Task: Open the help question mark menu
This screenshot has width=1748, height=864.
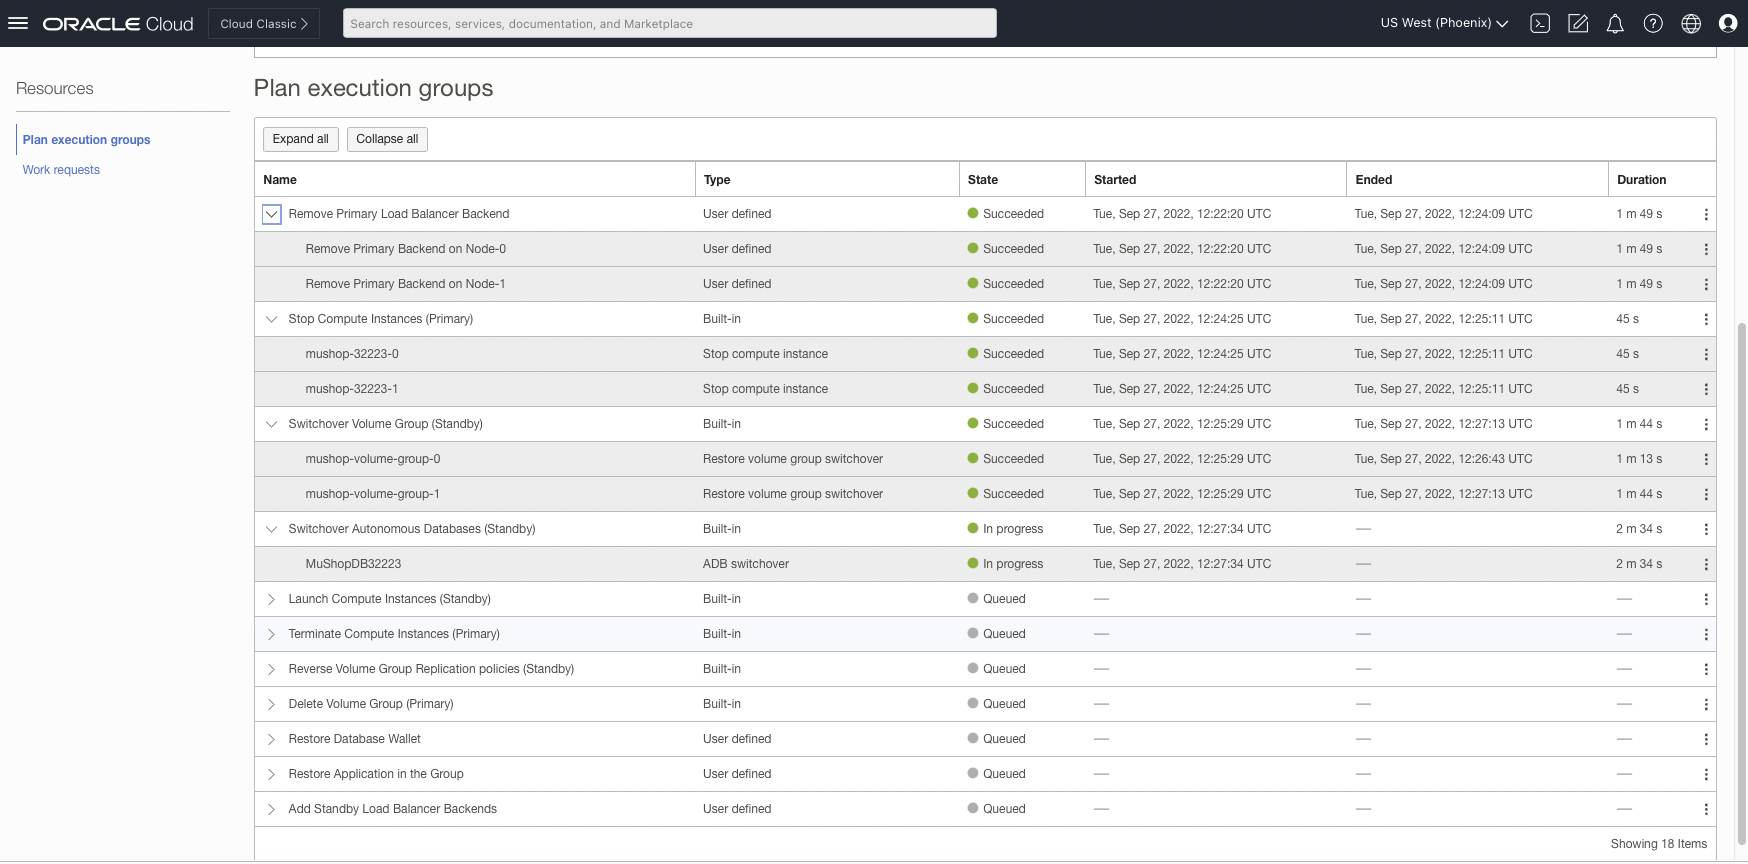Action: coord(1653,23)
